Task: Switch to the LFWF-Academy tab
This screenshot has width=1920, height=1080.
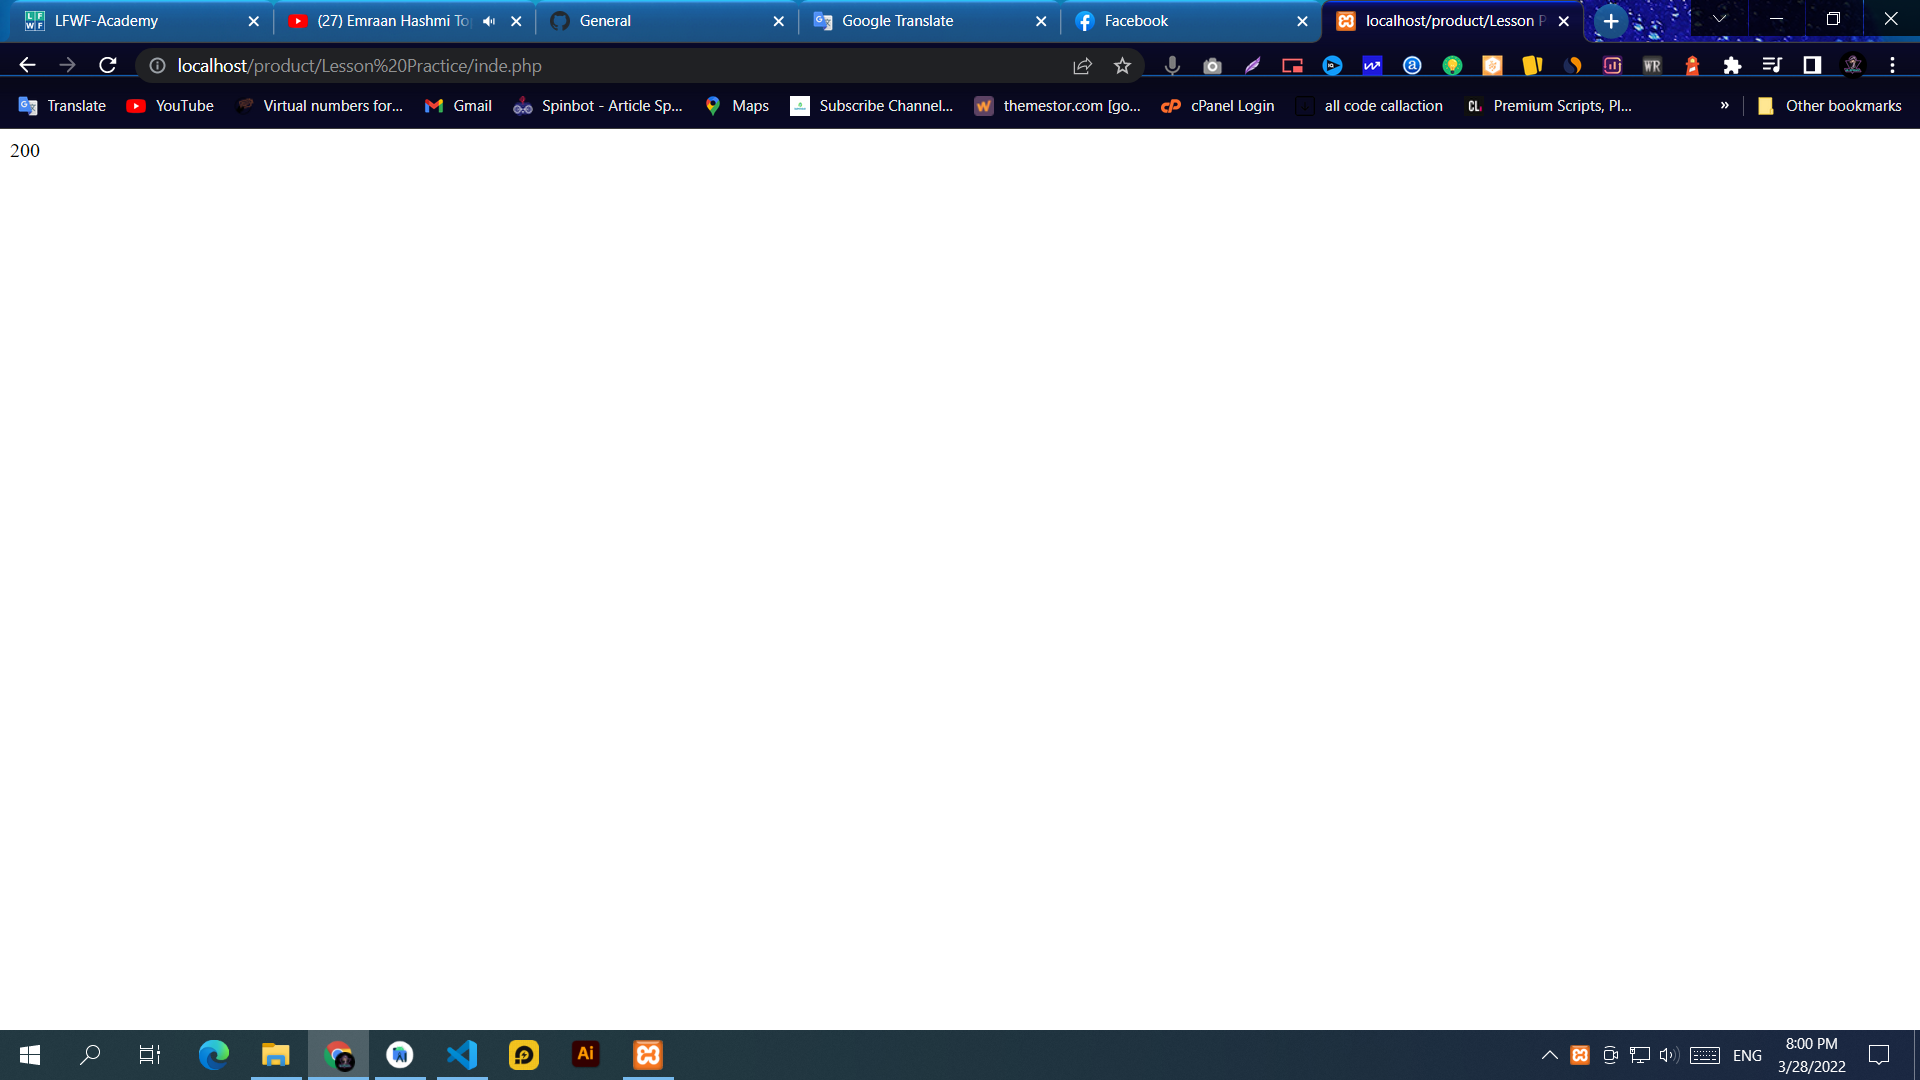Action: tap(107, 21)
